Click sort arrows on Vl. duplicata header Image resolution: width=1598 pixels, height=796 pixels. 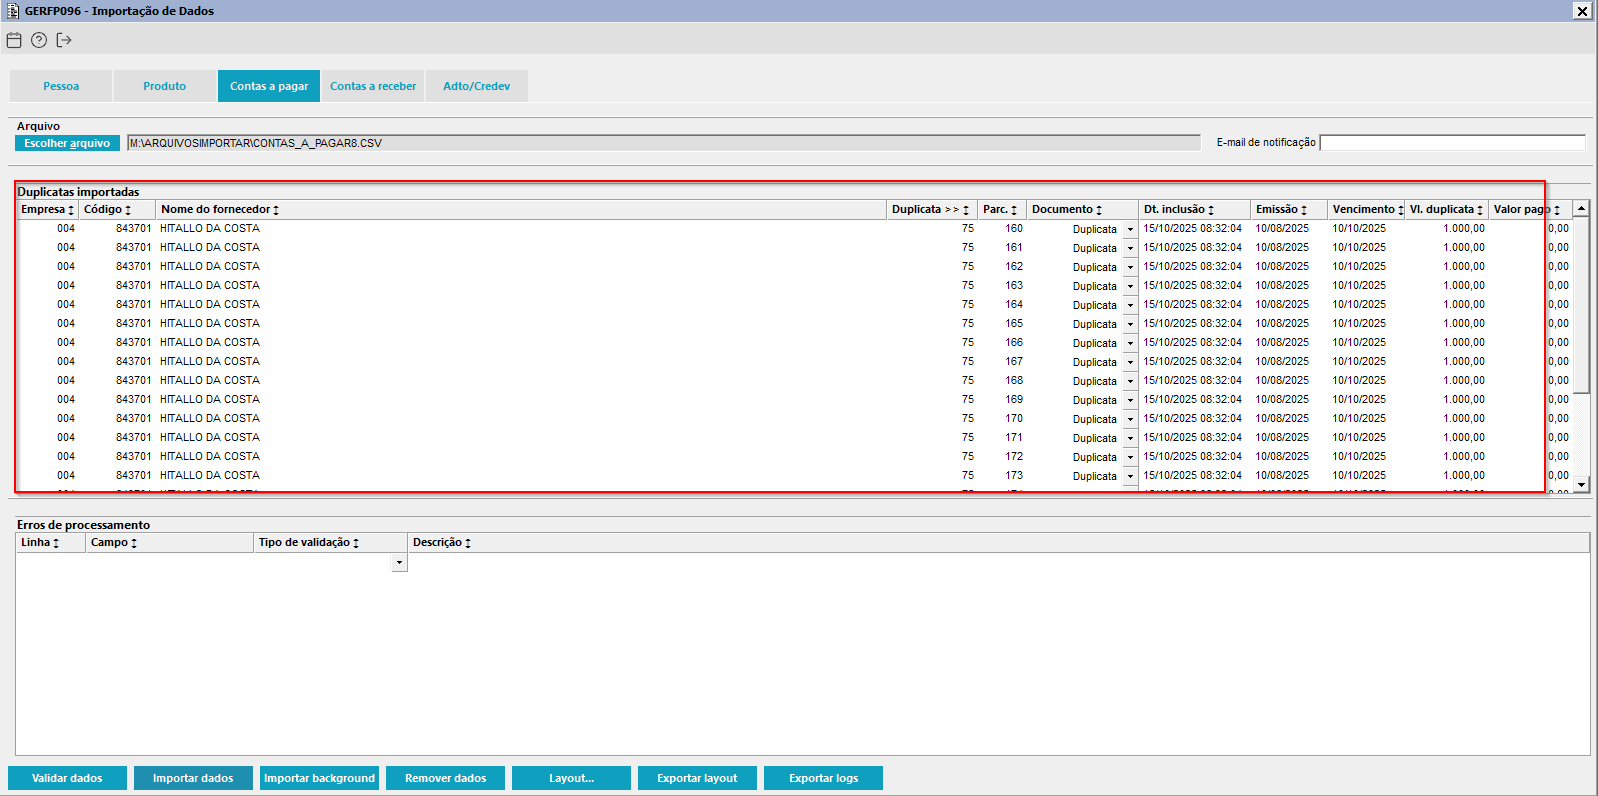tap(1480, 210)
